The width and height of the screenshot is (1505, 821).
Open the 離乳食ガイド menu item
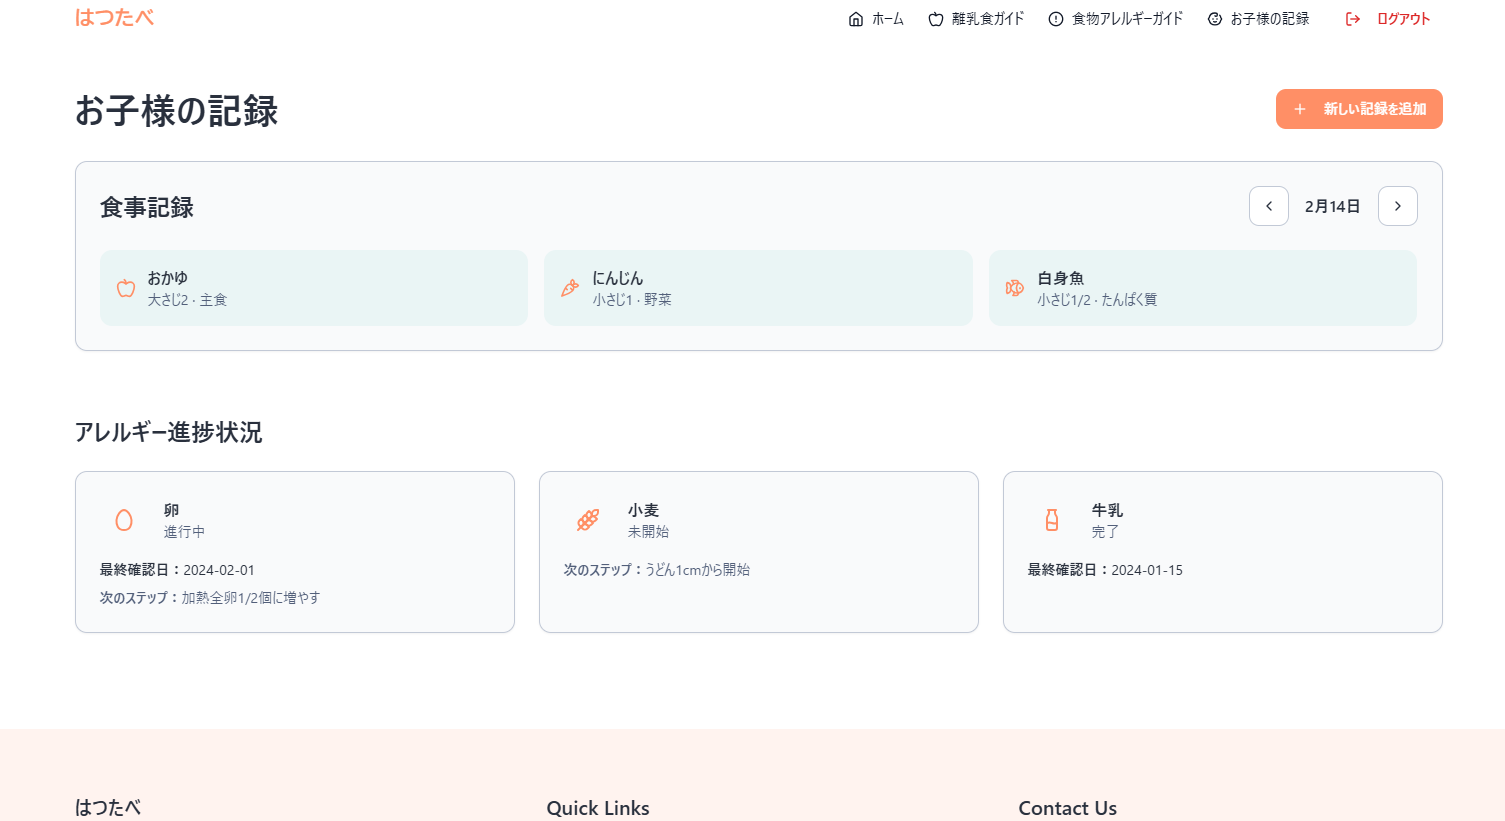(976, 19)
